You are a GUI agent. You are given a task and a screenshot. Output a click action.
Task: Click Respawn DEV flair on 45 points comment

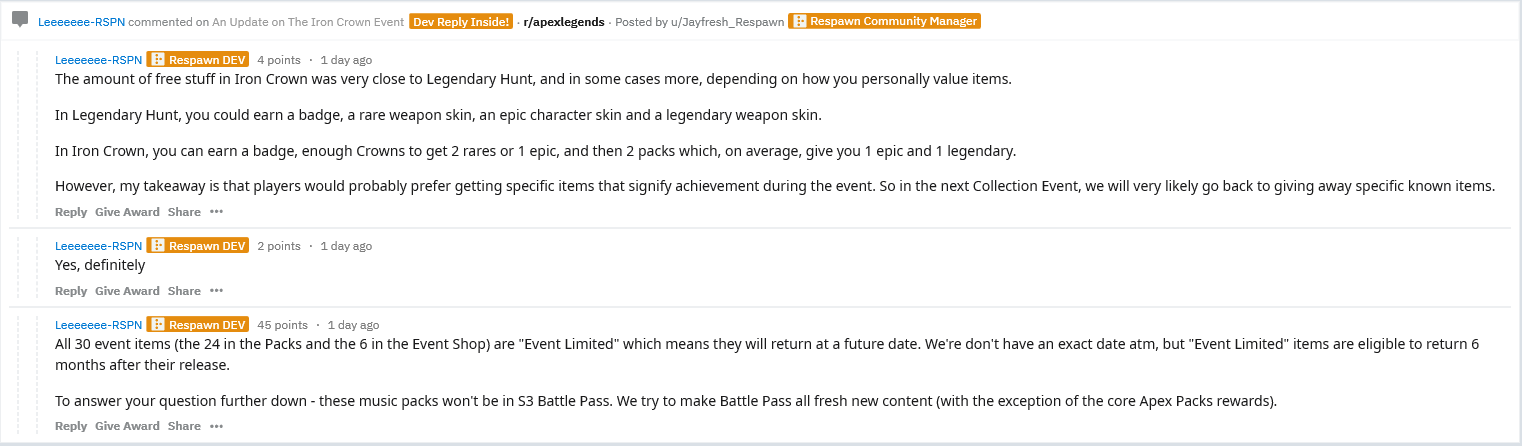click(197, 325)
